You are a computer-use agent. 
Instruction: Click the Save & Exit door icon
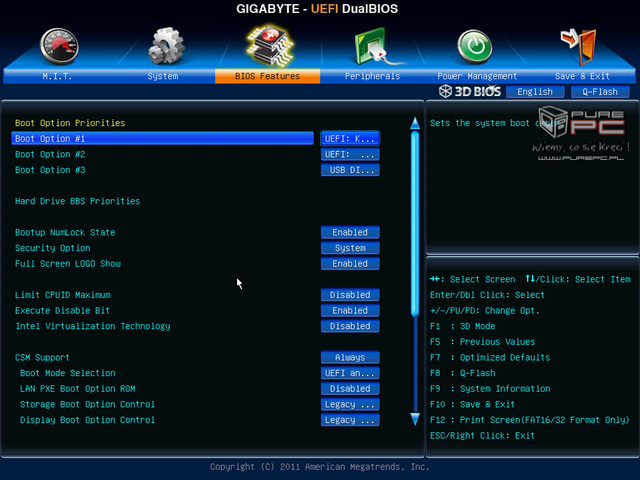point(579,47)
